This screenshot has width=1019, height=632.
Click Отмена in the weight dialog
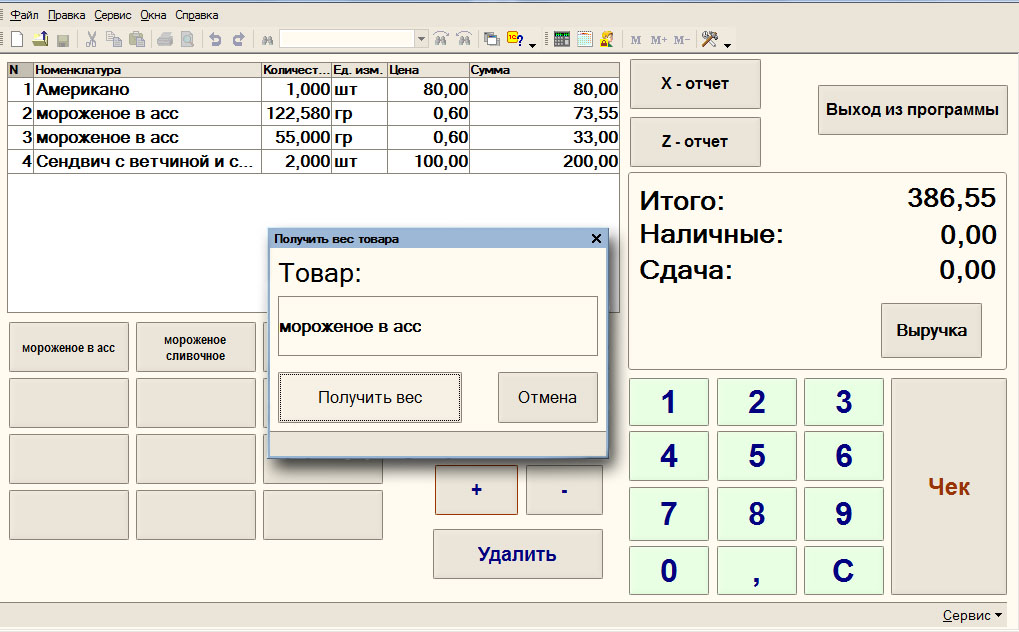click(547, 397)
